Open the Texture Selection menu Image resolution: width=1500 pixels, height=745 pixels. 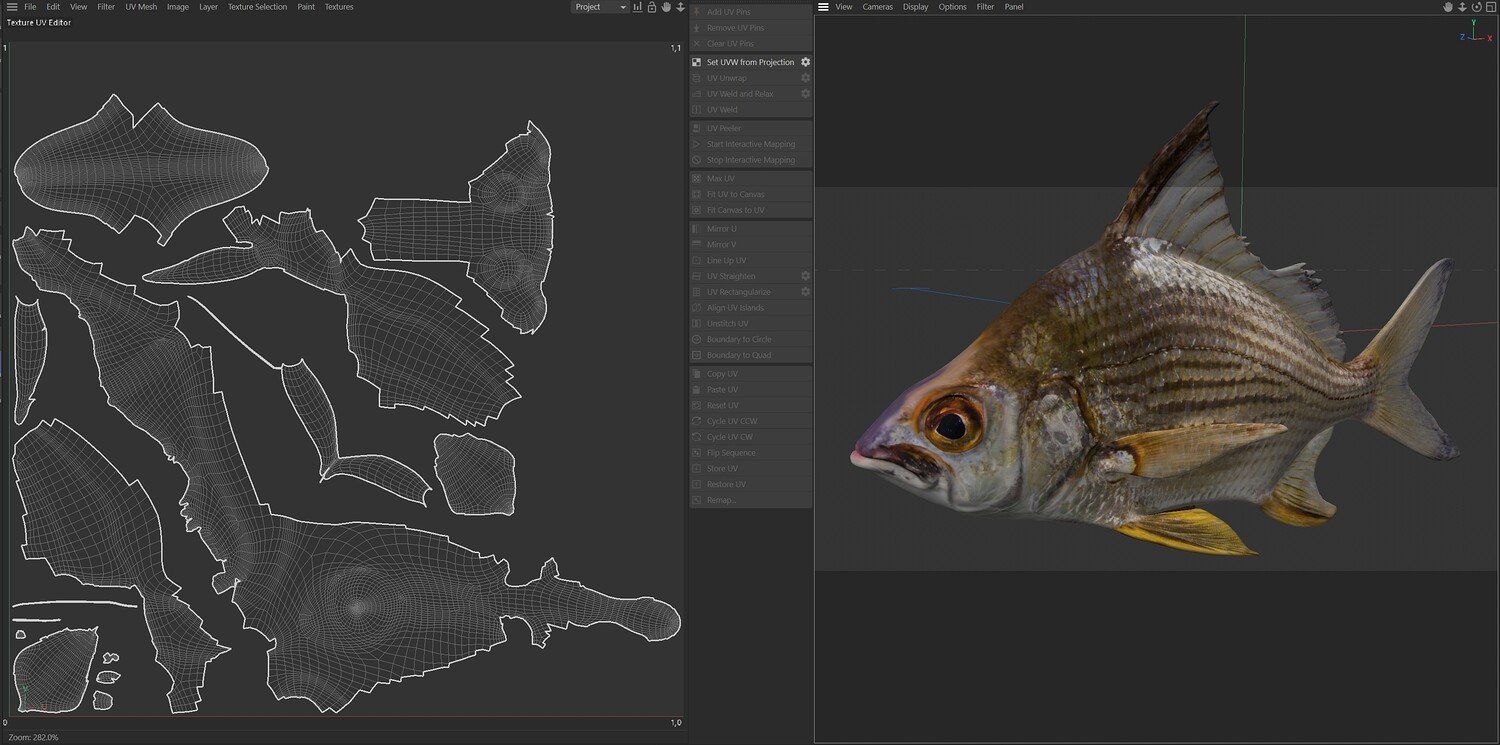click(257, 7)
